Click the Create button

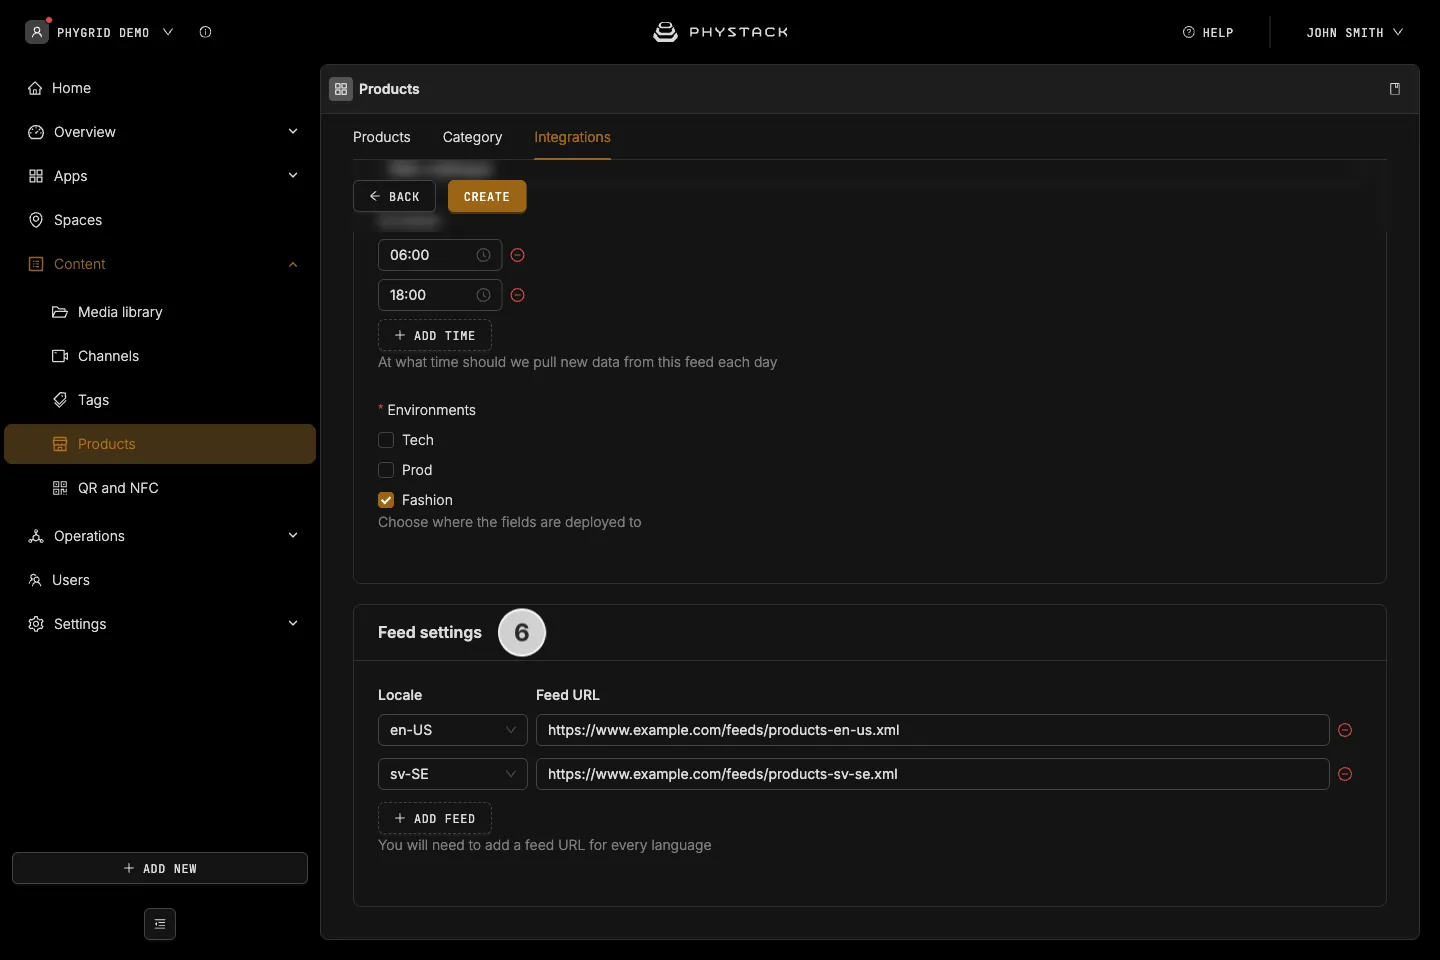coord(487,196)
